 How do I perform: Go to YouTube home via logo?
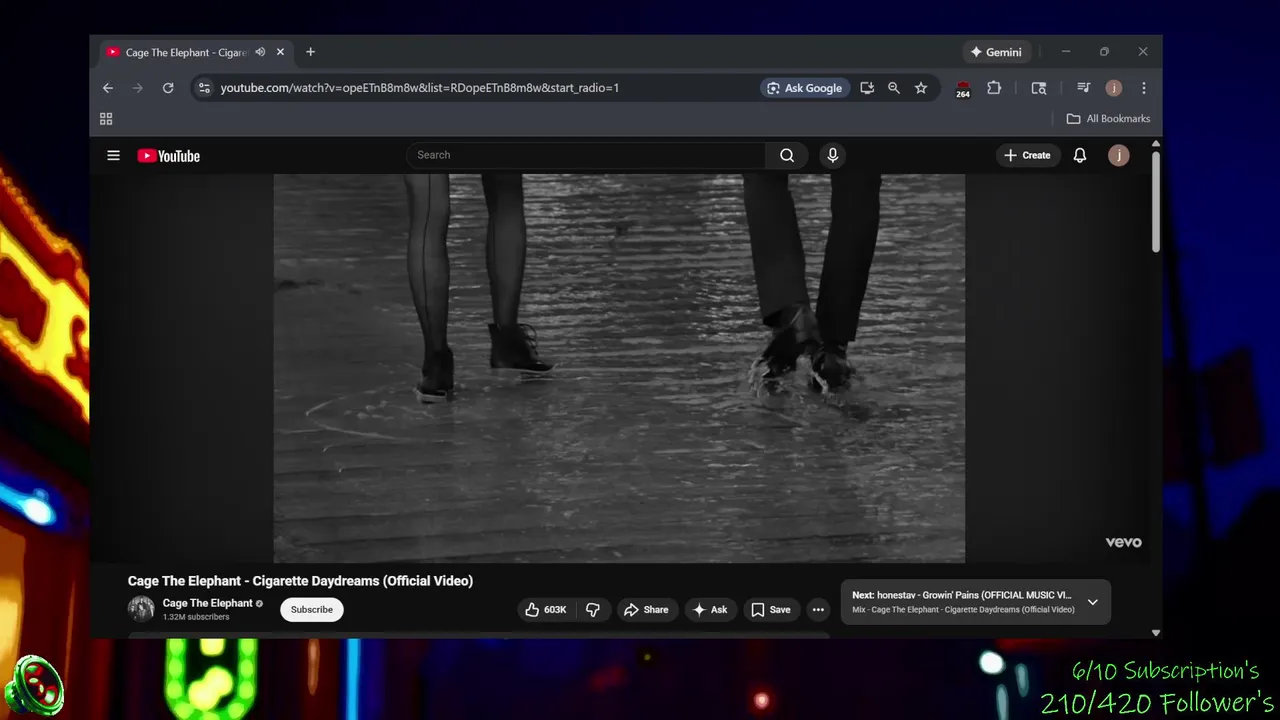pos(168,156)
